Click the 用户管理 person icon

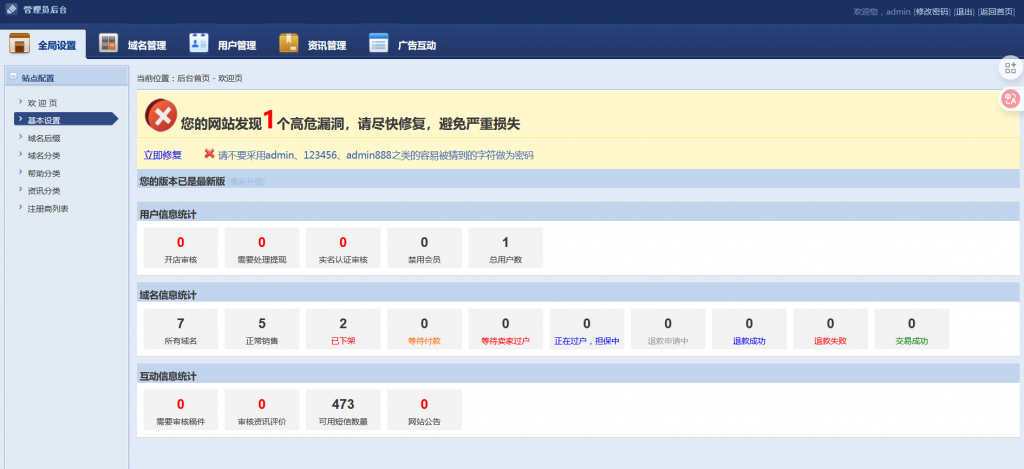[x=199, y=42]
